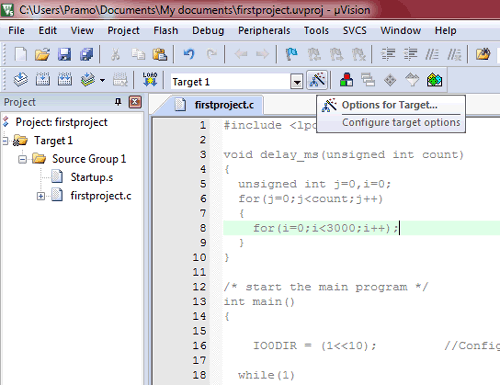Select firstproject.c in the project tree

click(101, 196)
